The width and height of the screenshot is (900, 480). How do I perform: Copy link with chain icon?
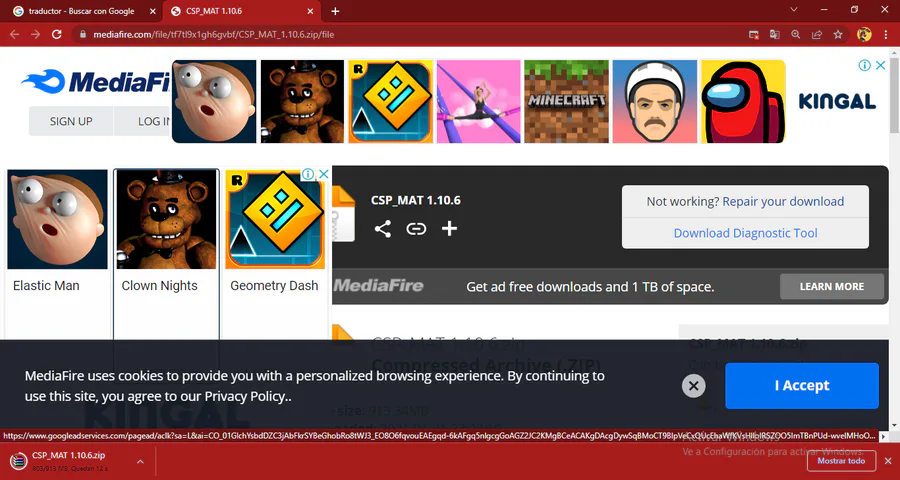416,229
